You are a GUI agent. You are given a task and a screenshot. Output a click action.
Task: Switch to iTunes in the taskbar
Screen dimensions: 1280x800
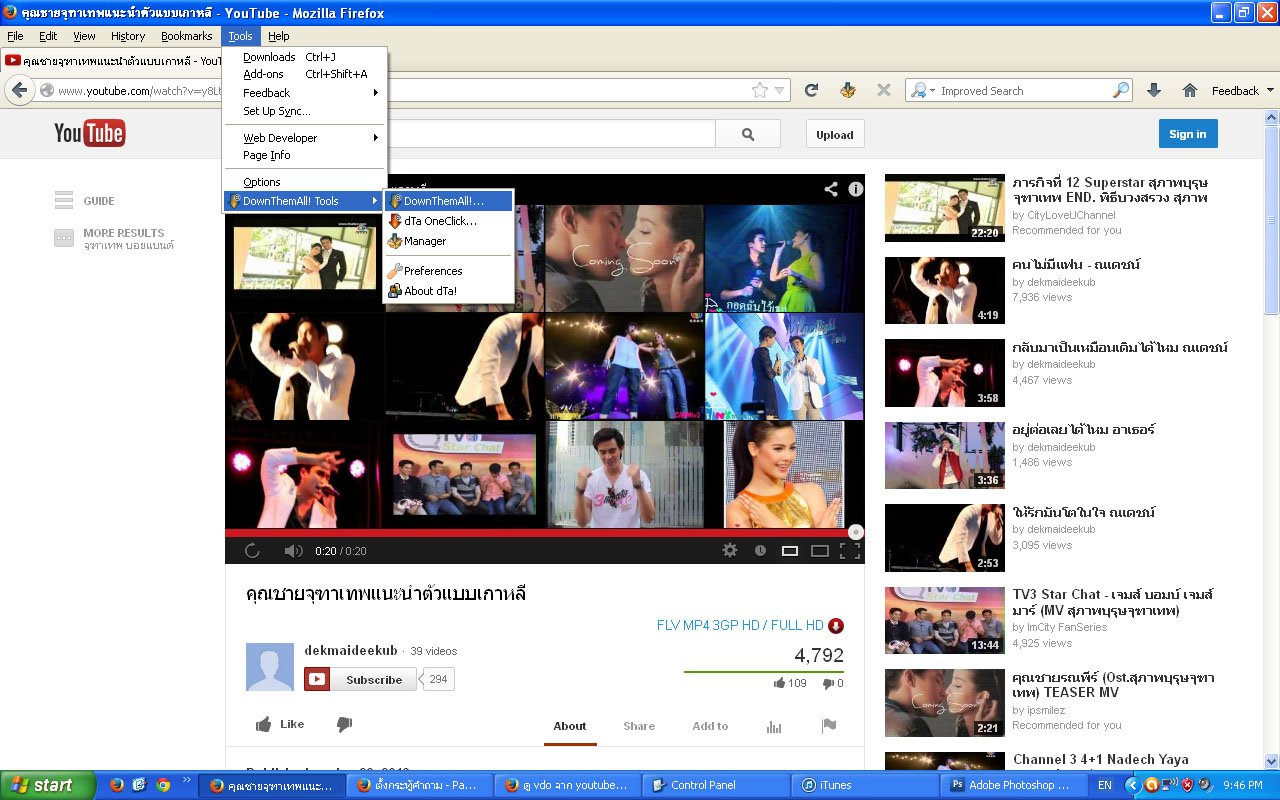tap(866, 785)
